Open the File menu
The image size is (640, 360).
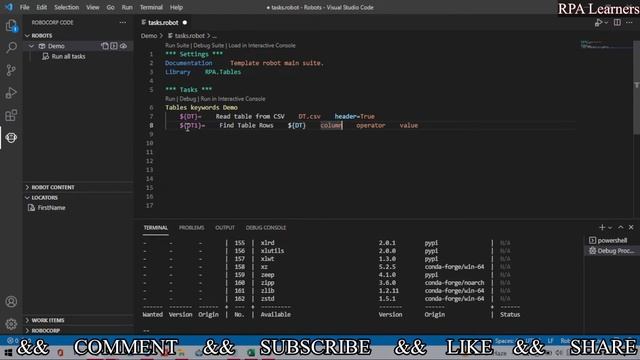[x=24, y=7]
